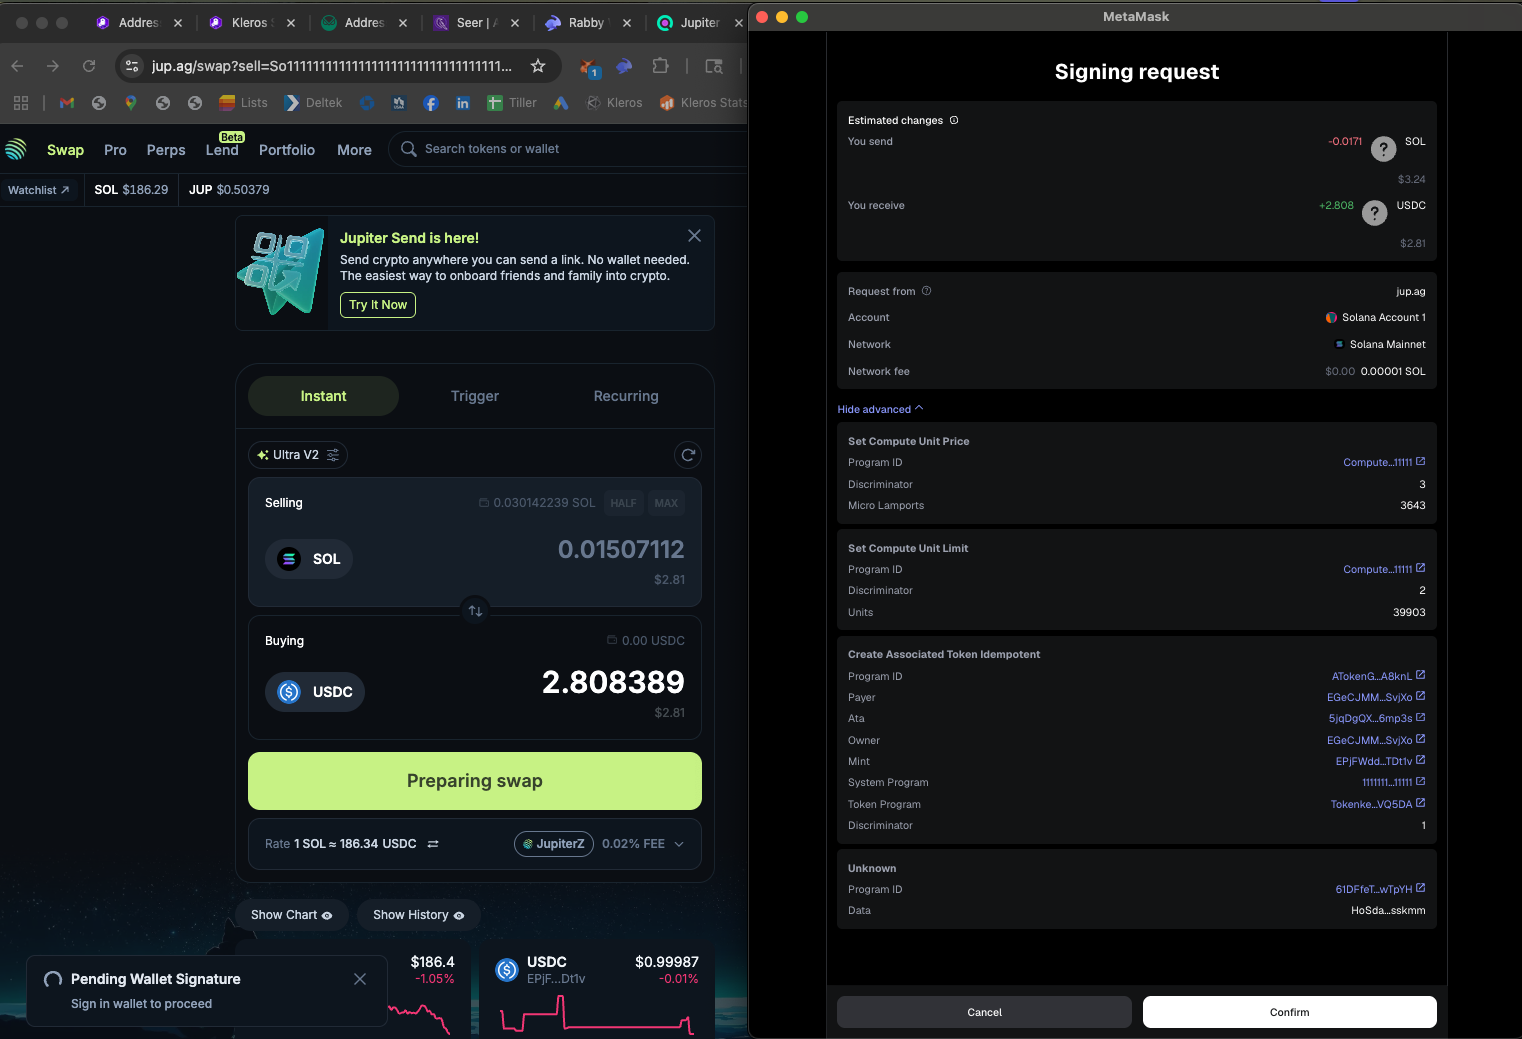Select the Instant swap tab

[323, 396]
